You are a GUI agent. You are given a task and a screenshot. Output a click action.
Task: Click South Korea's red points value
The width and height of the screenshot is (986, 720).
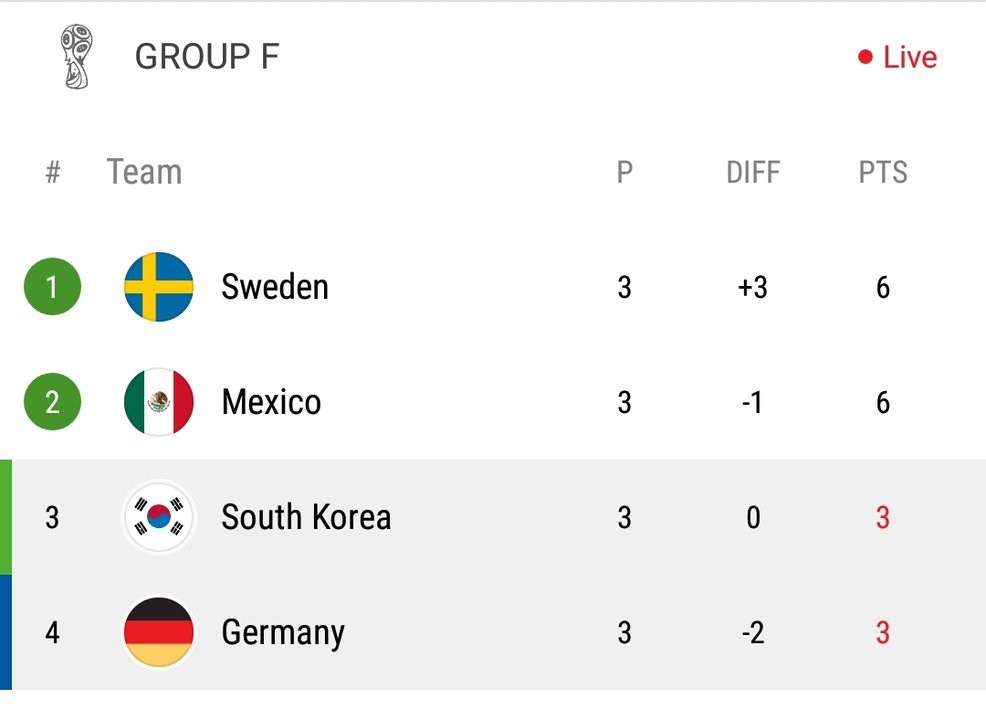pyautogui.click(x=883, y=518)
